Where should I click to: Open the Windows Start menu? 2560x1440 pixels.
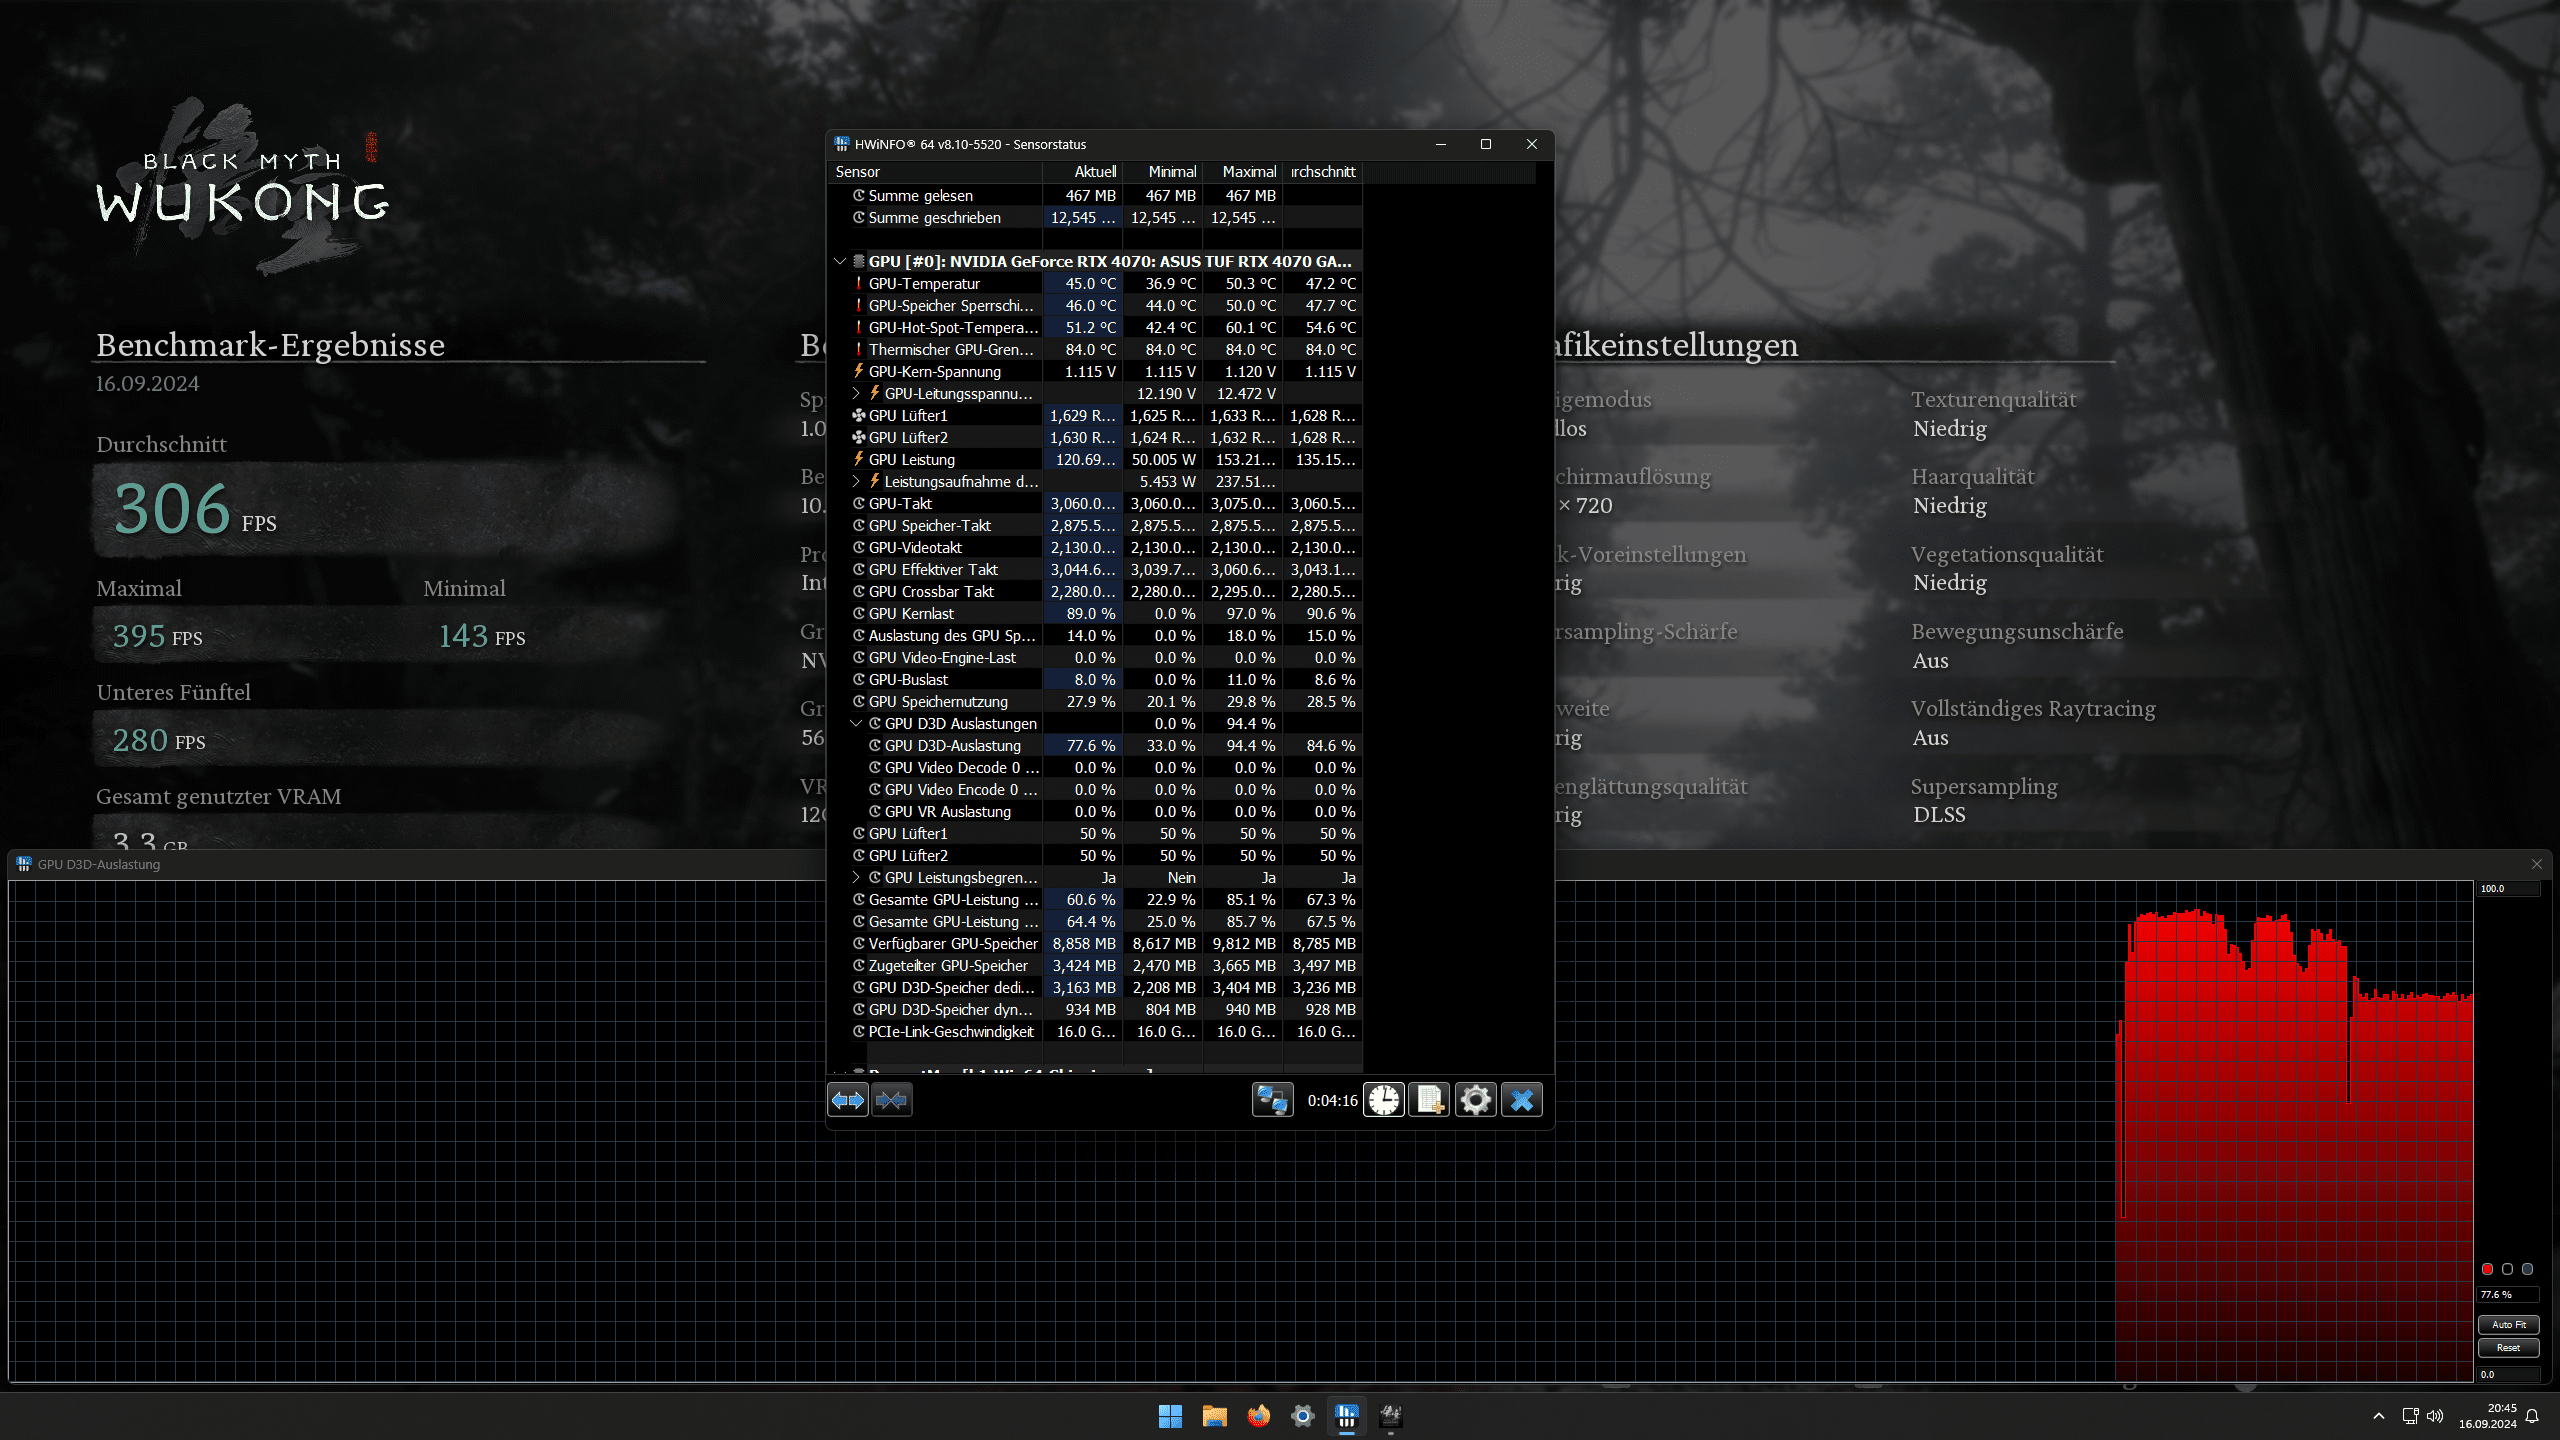click(x=1170, y=1416)
